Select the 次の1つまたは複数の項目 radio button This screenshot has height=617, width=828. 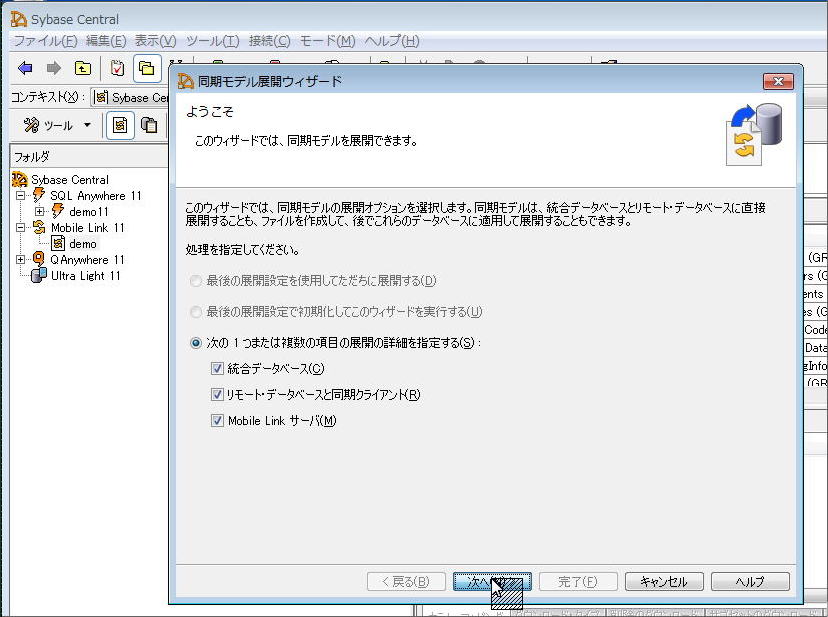(195, 343)
